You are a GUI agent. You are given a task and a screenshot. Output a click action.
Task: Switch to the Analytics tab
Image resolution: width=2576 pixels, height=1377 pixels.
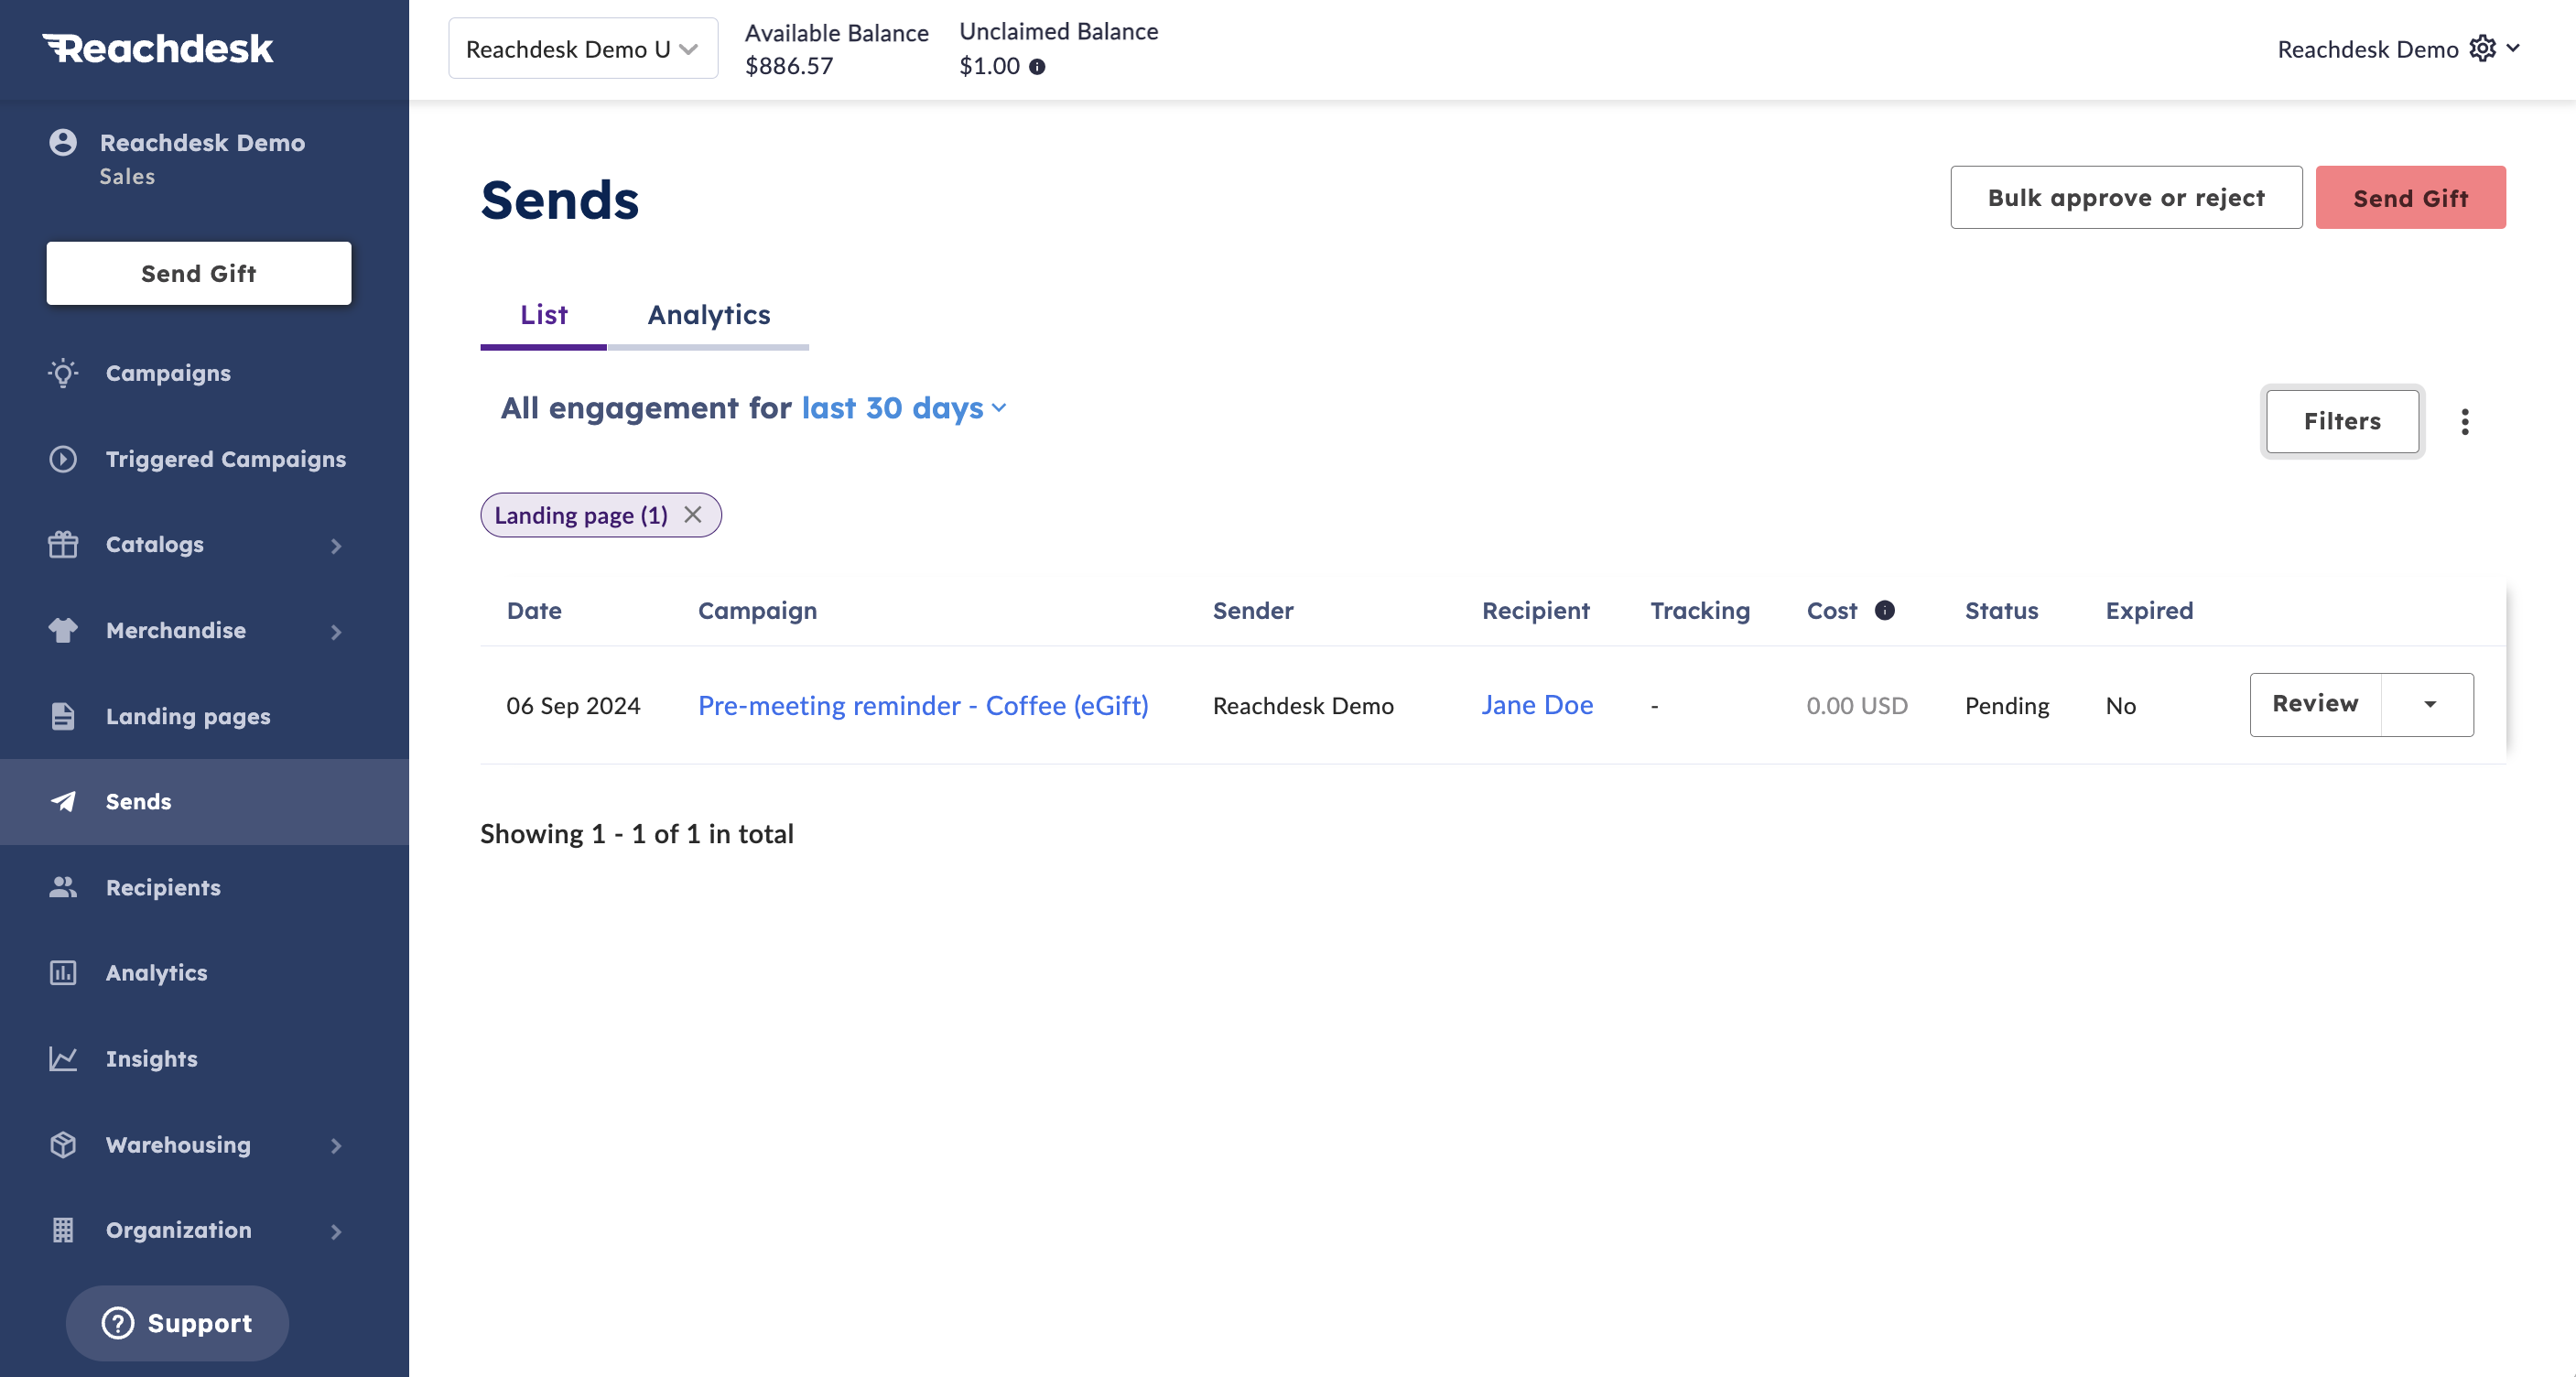pos(708,316)
